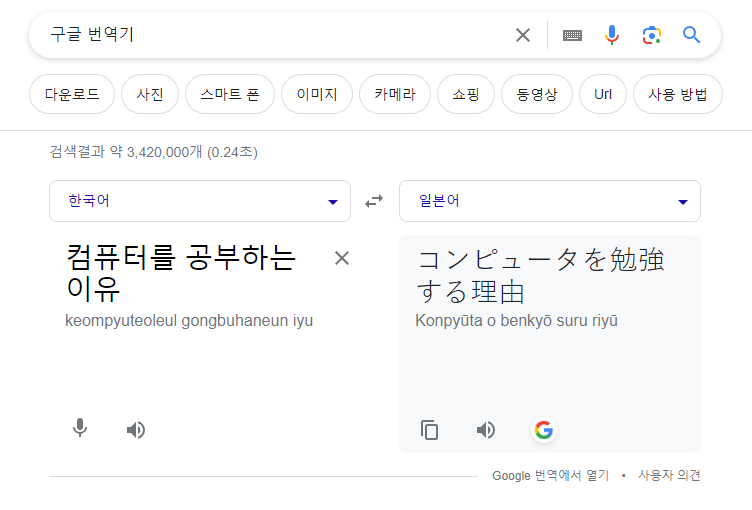This screenshot has height=510, width=752.
Task: Start voice search with the colored microphone
Action: coord(611,35)
